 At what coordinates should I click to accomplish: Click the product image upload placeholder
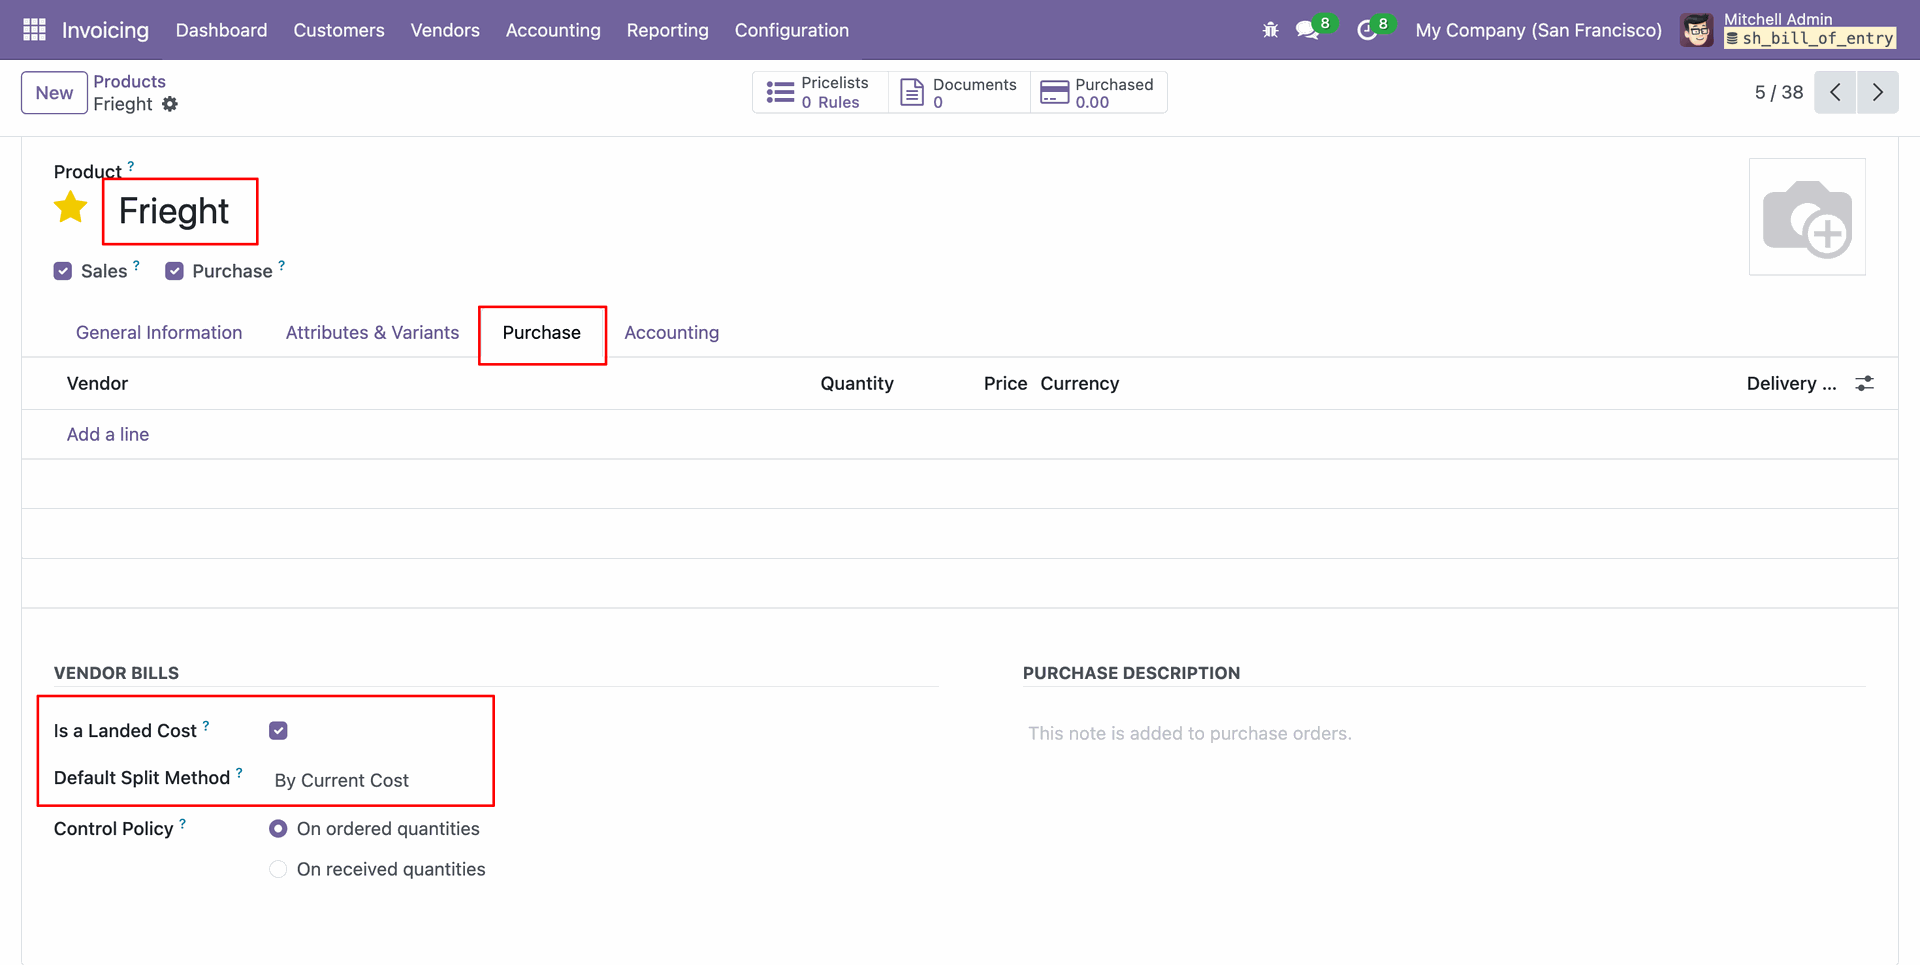[1806, 217]
